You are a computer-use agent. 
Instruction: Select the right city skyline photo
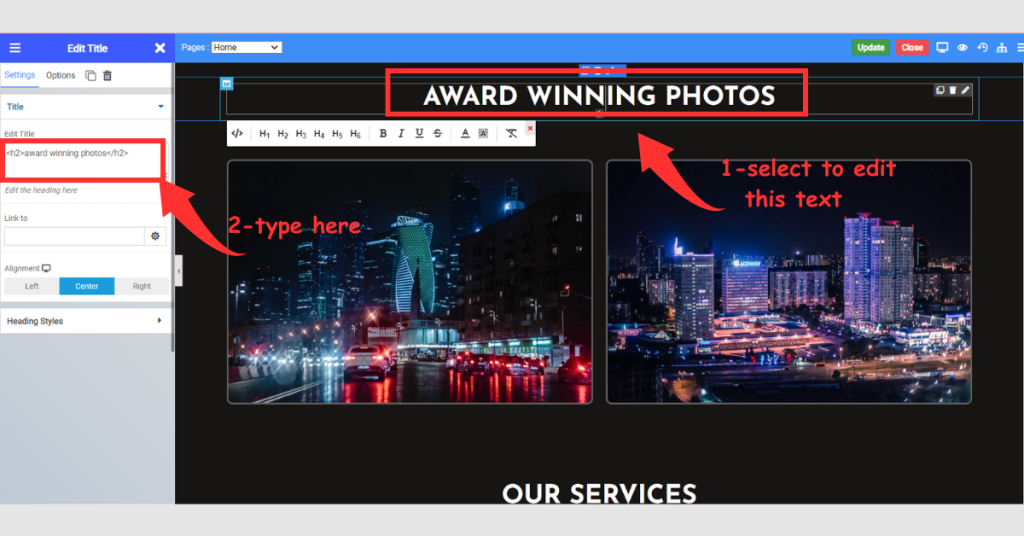tap(789, 281)
